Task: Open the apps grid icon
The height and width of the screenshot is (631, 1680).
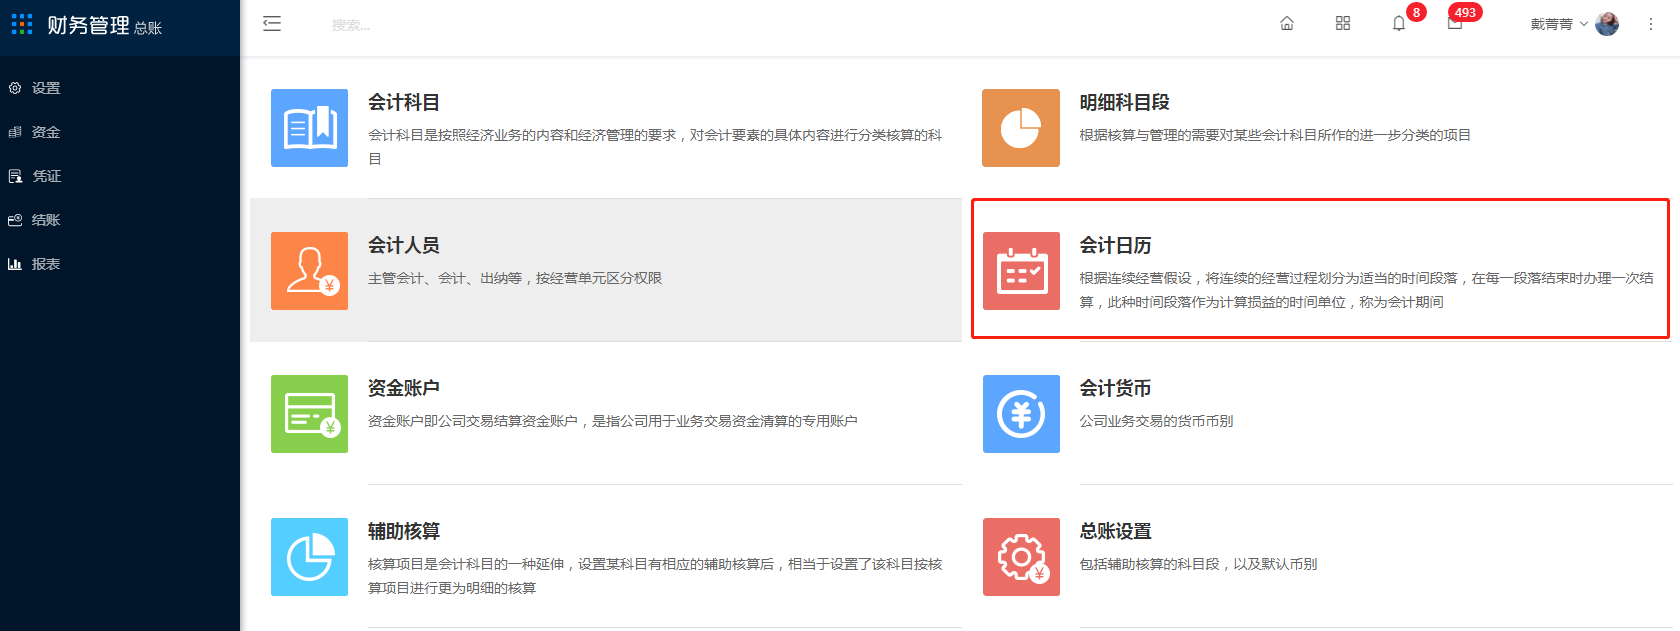Action: (x=1343, y=24)
